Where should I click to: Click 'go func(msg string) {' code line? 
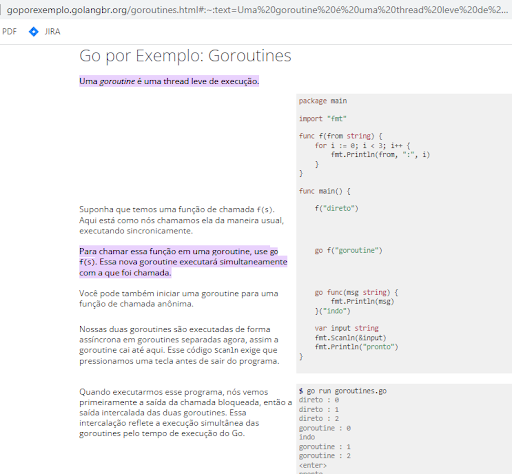coord(356,292)
